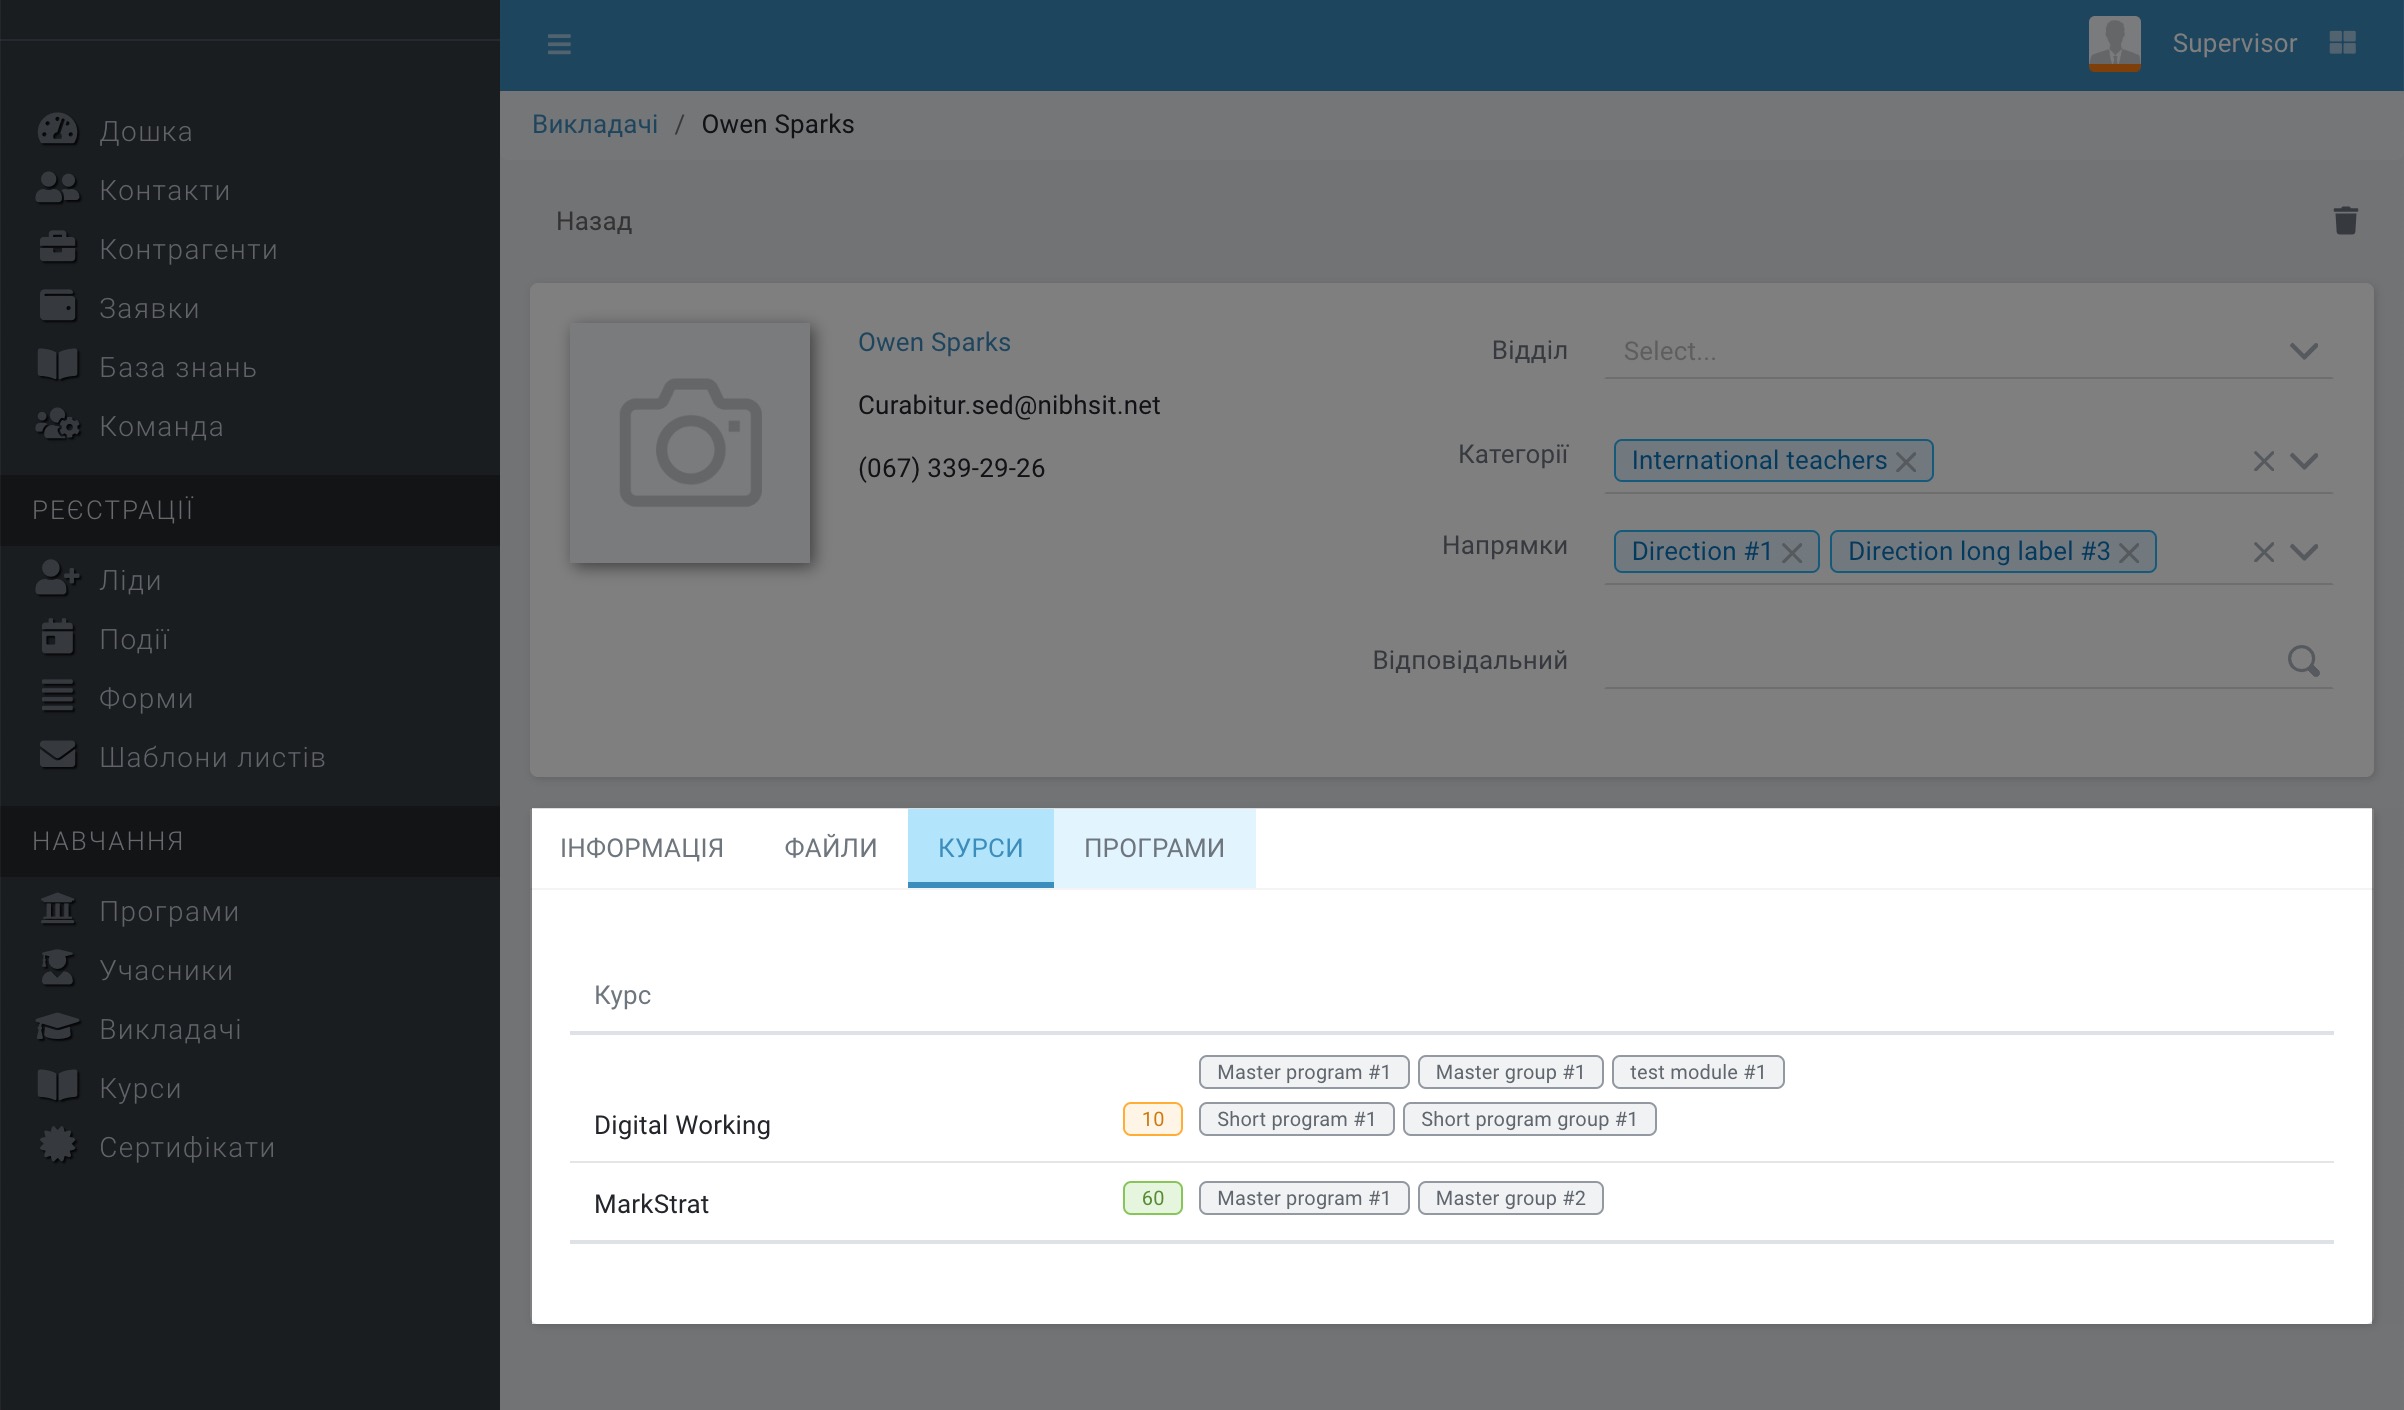2404x1410 pixels.
Task: Click Short program #1 tag
Action: pos(1297,1119)
